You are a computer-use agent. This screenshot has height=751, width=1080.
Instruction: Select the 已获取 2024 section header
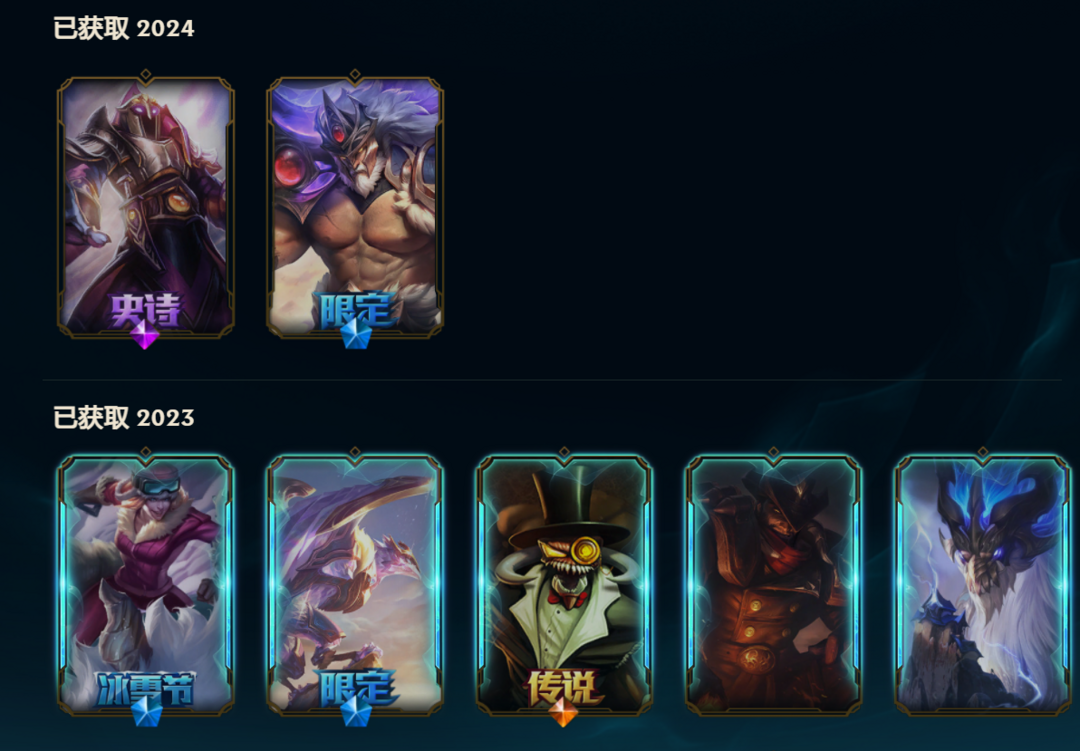coord(124,28)
